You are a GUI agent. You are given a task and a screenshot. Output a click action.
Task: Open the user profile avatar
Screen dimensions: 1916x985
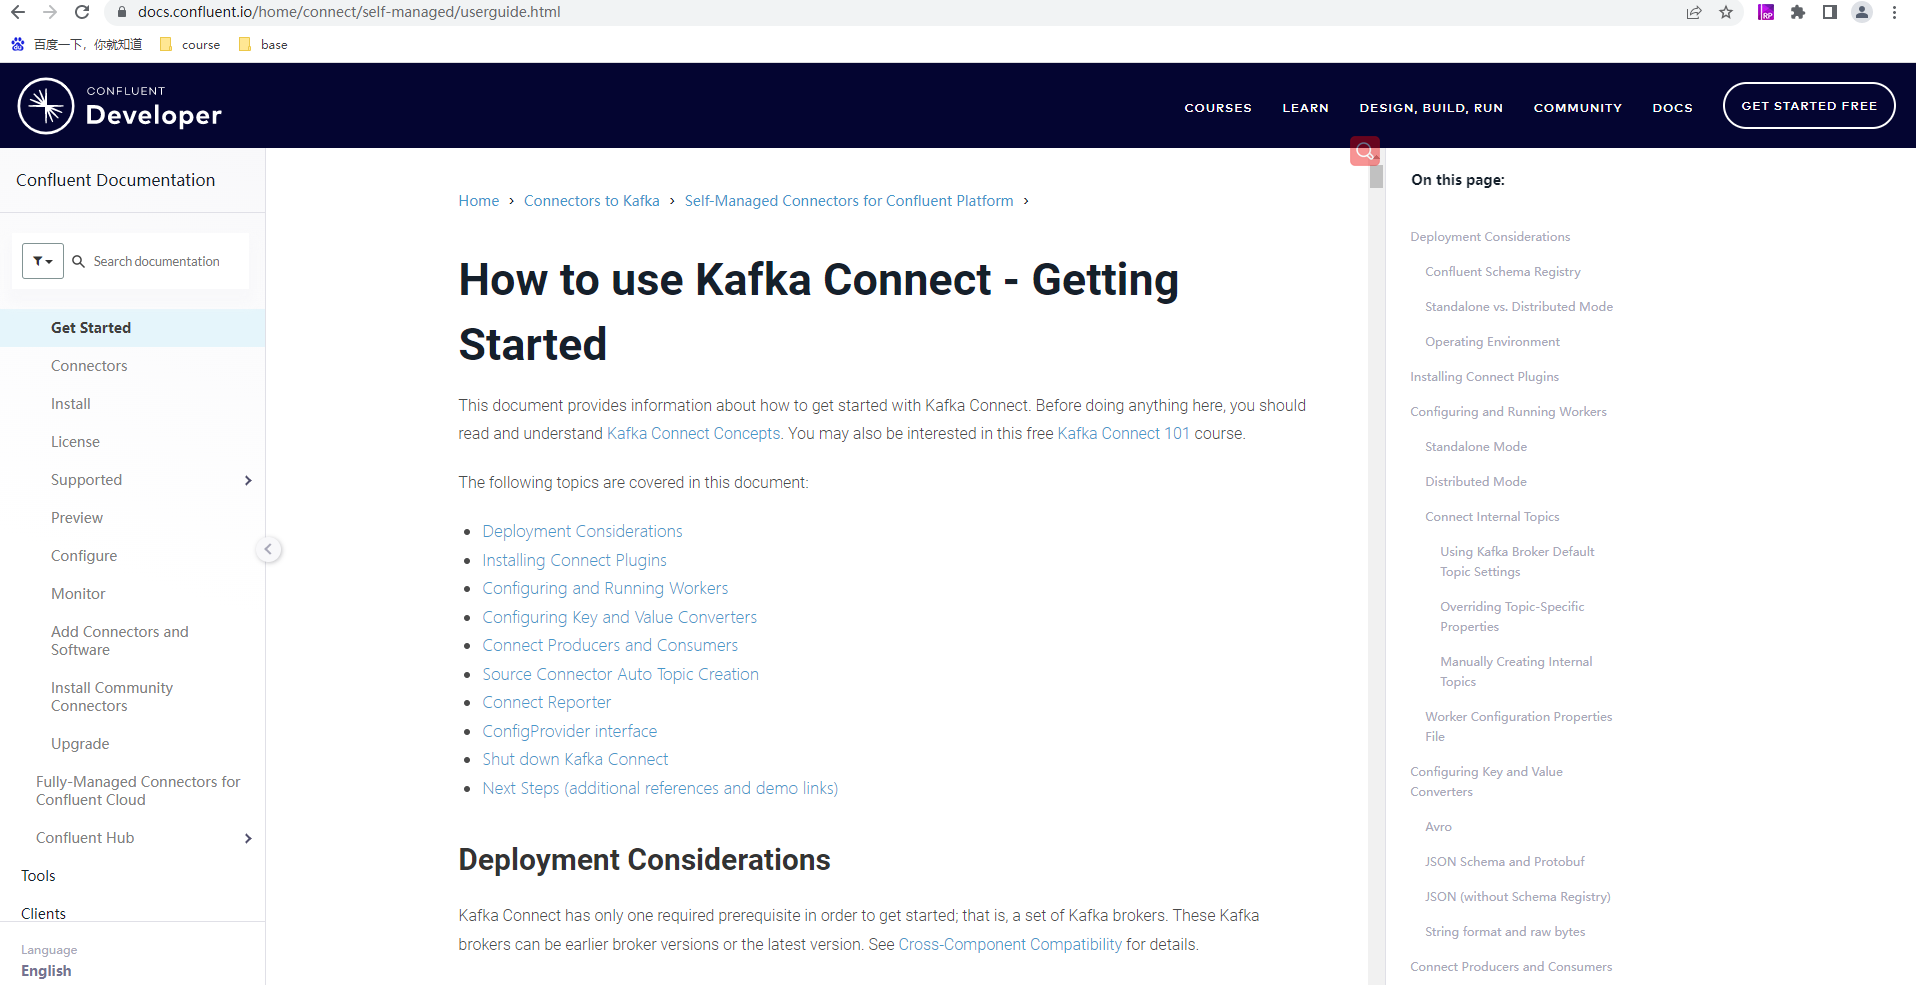(x=1862, y=12)
